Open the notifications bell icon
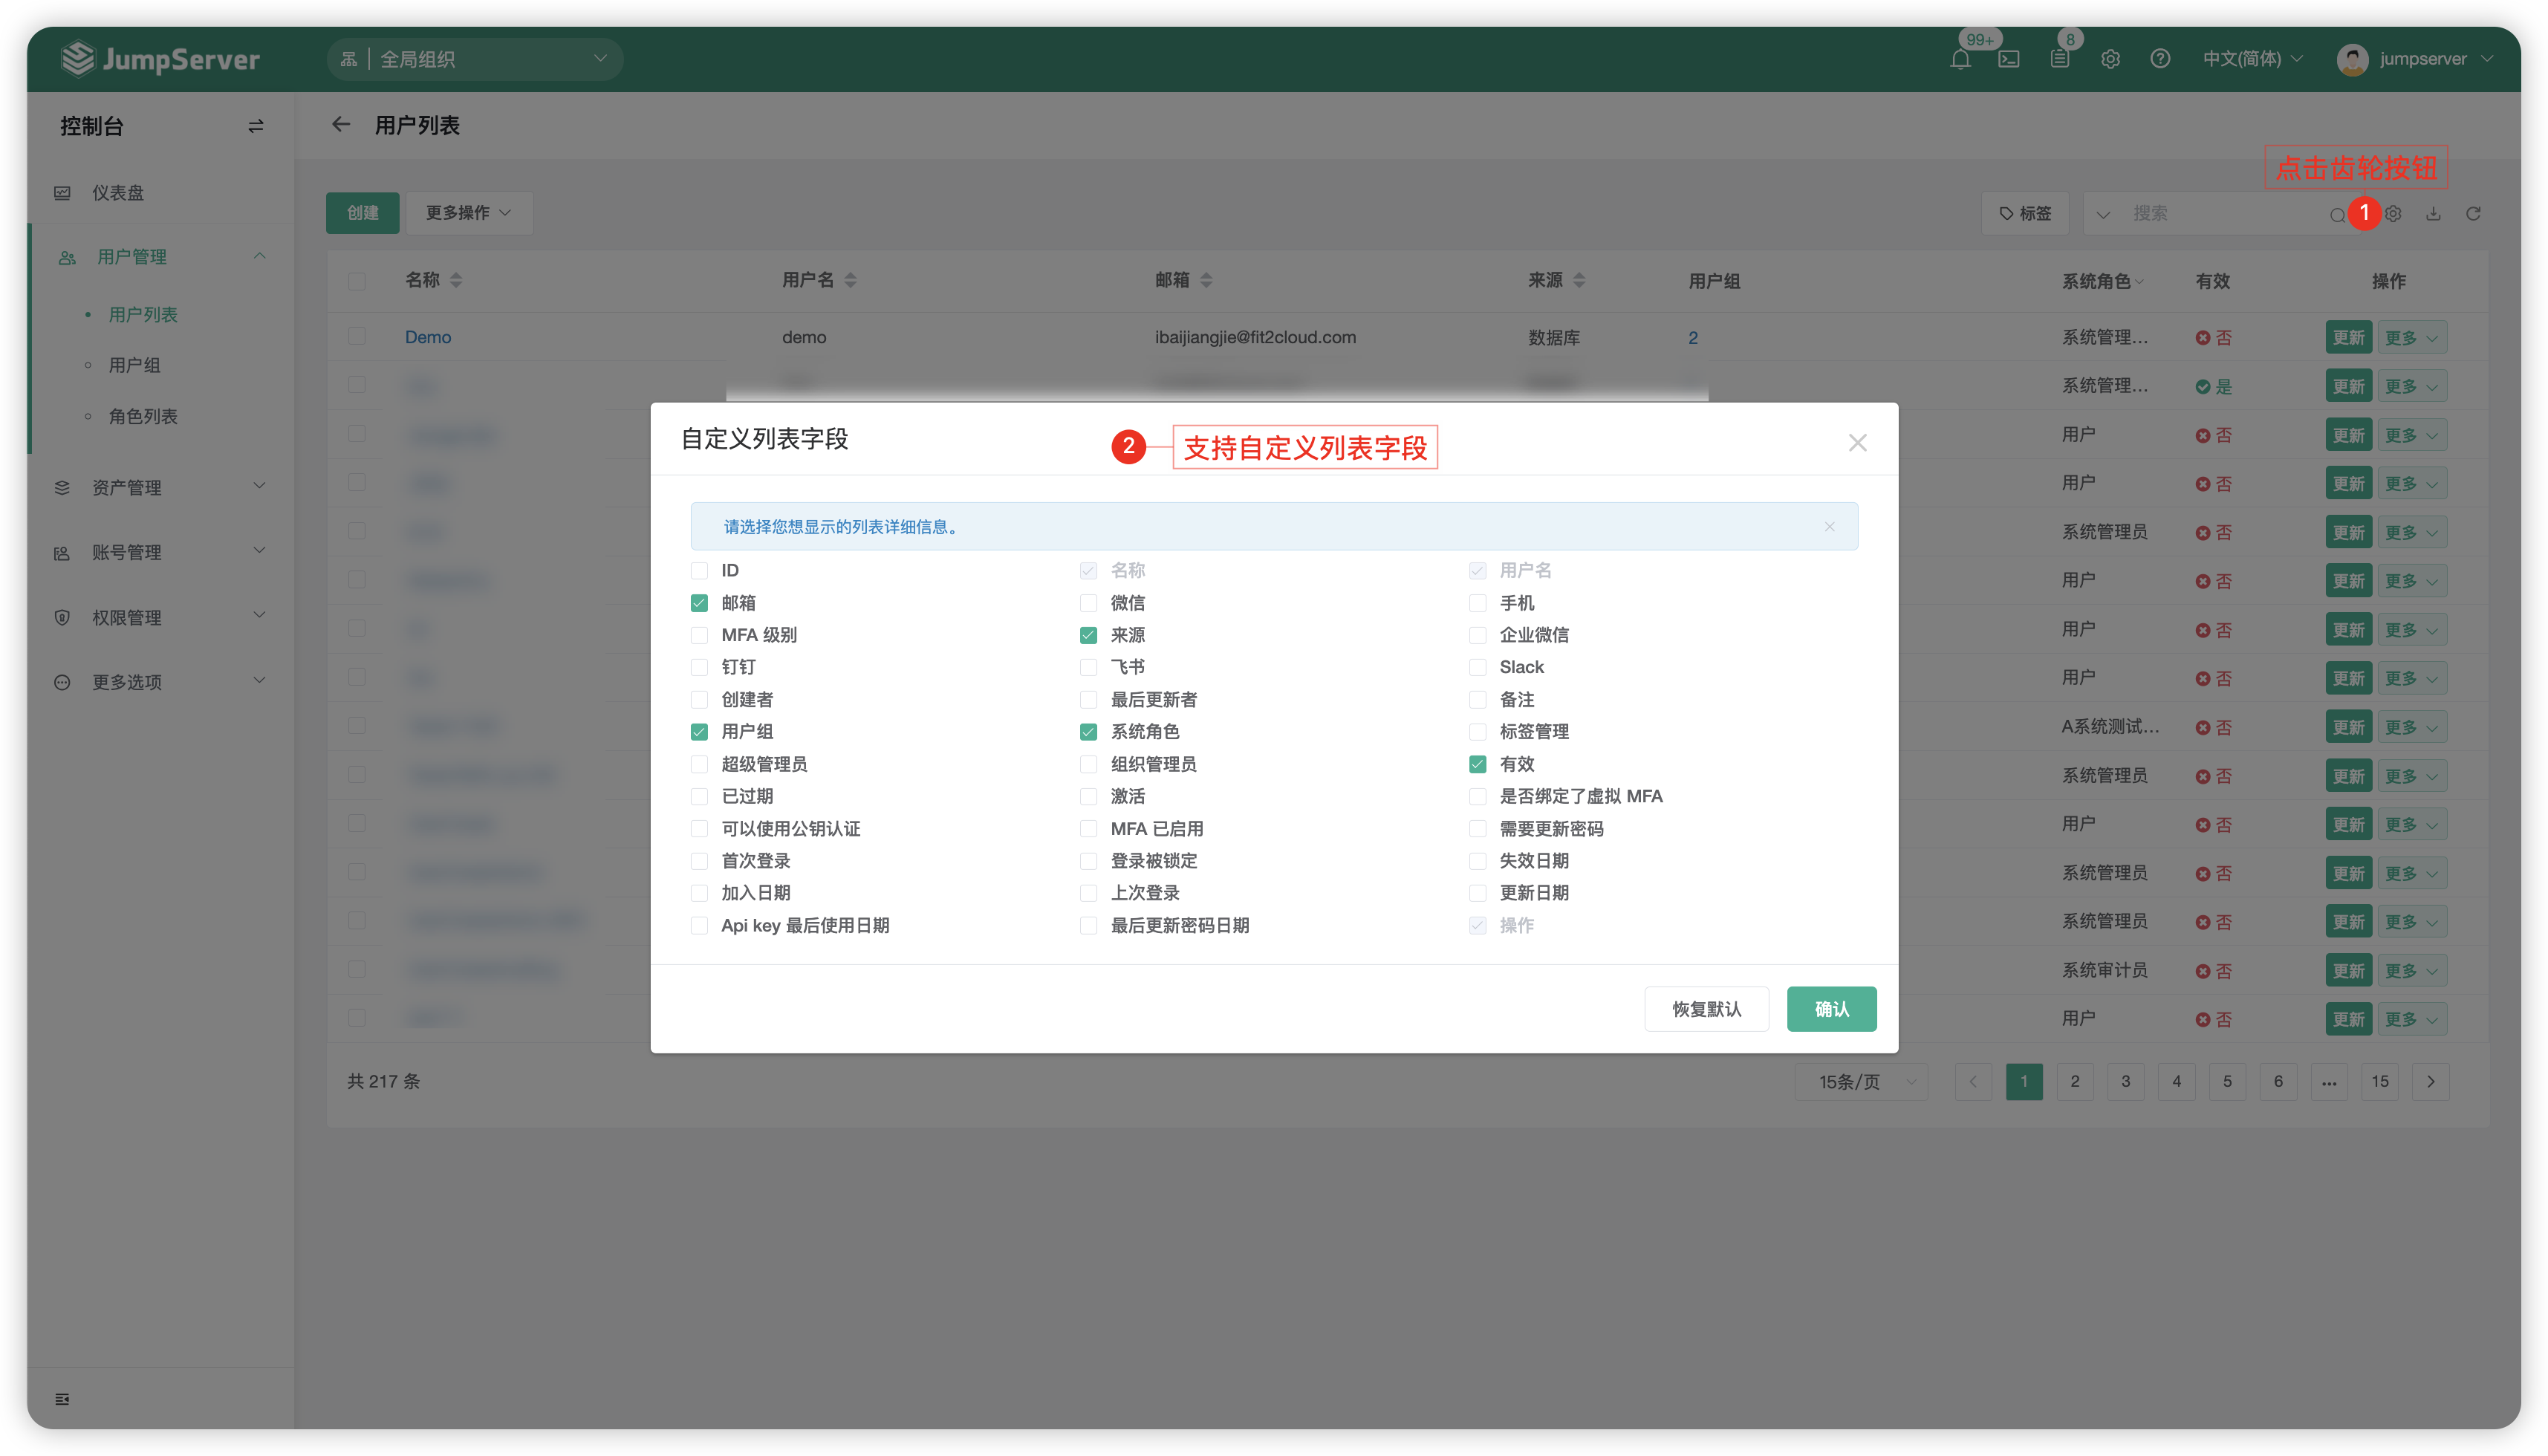Screen dimensions: 2548x1456 coord(1960,60)
